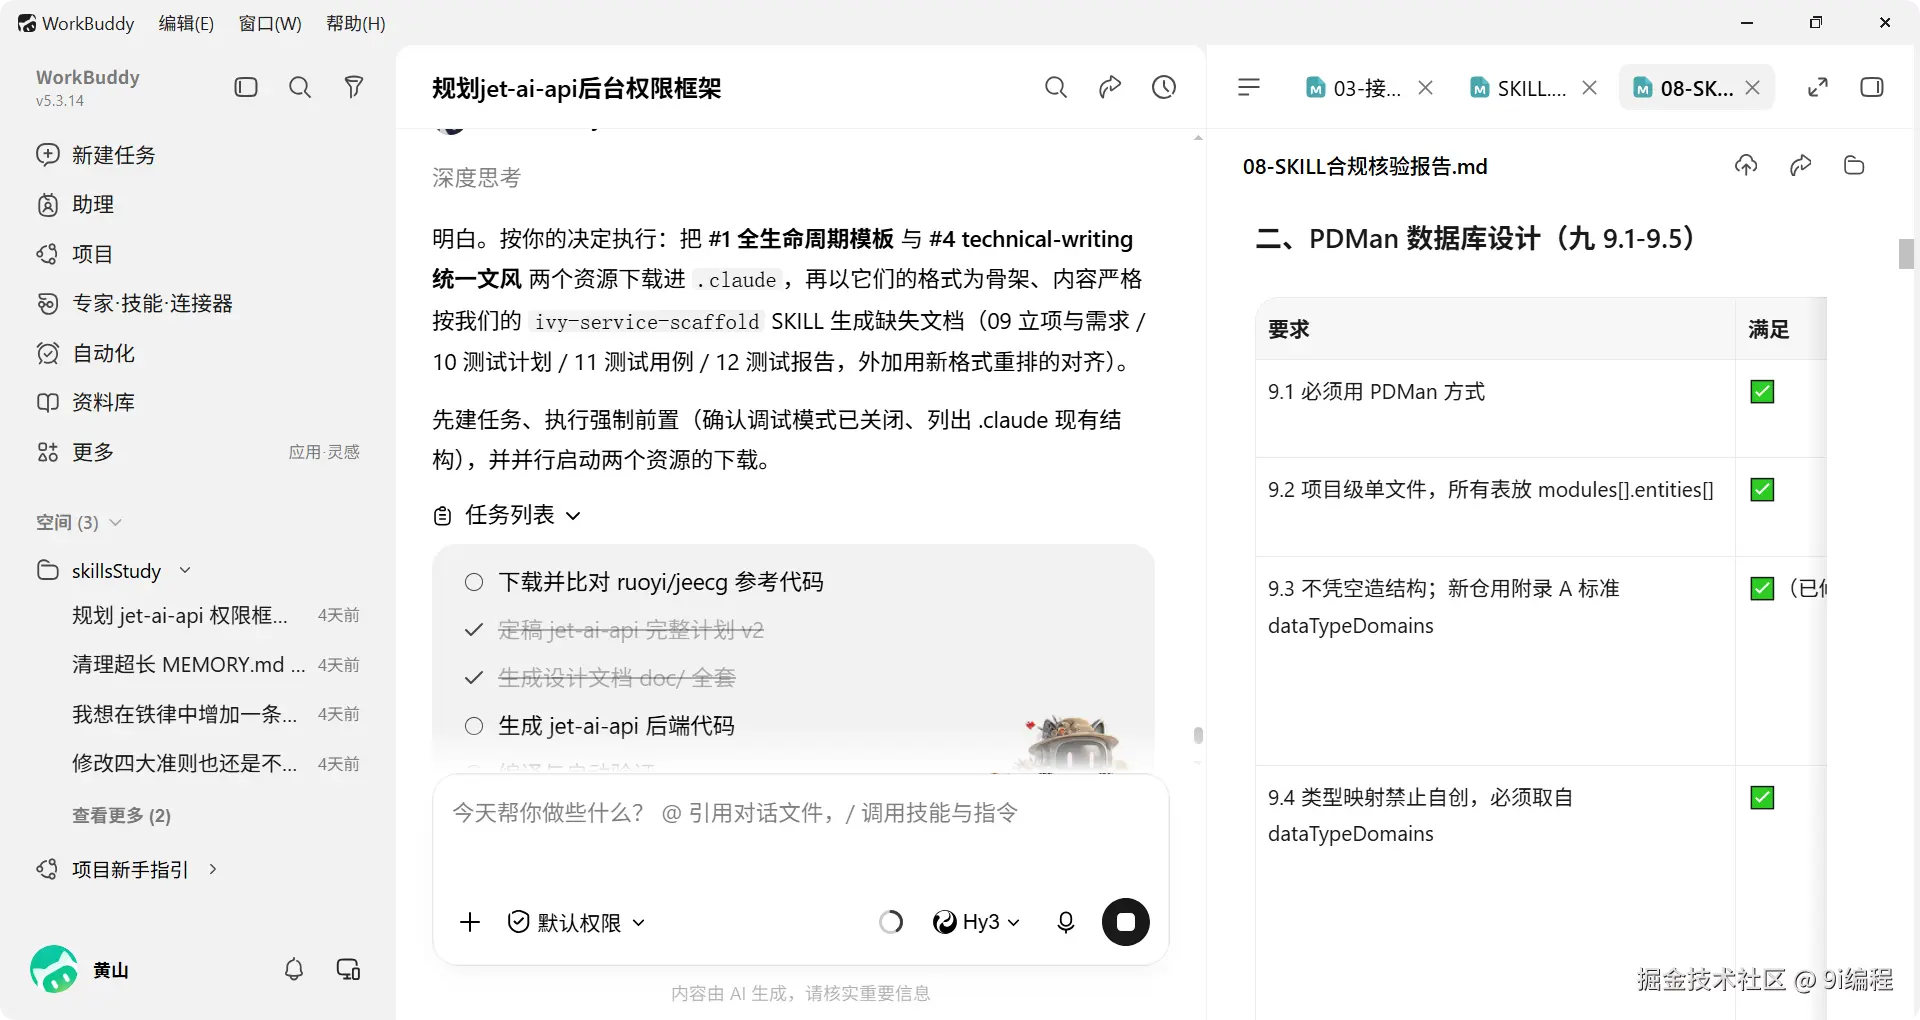Open conversation history clock icon

coord(1164,87)
